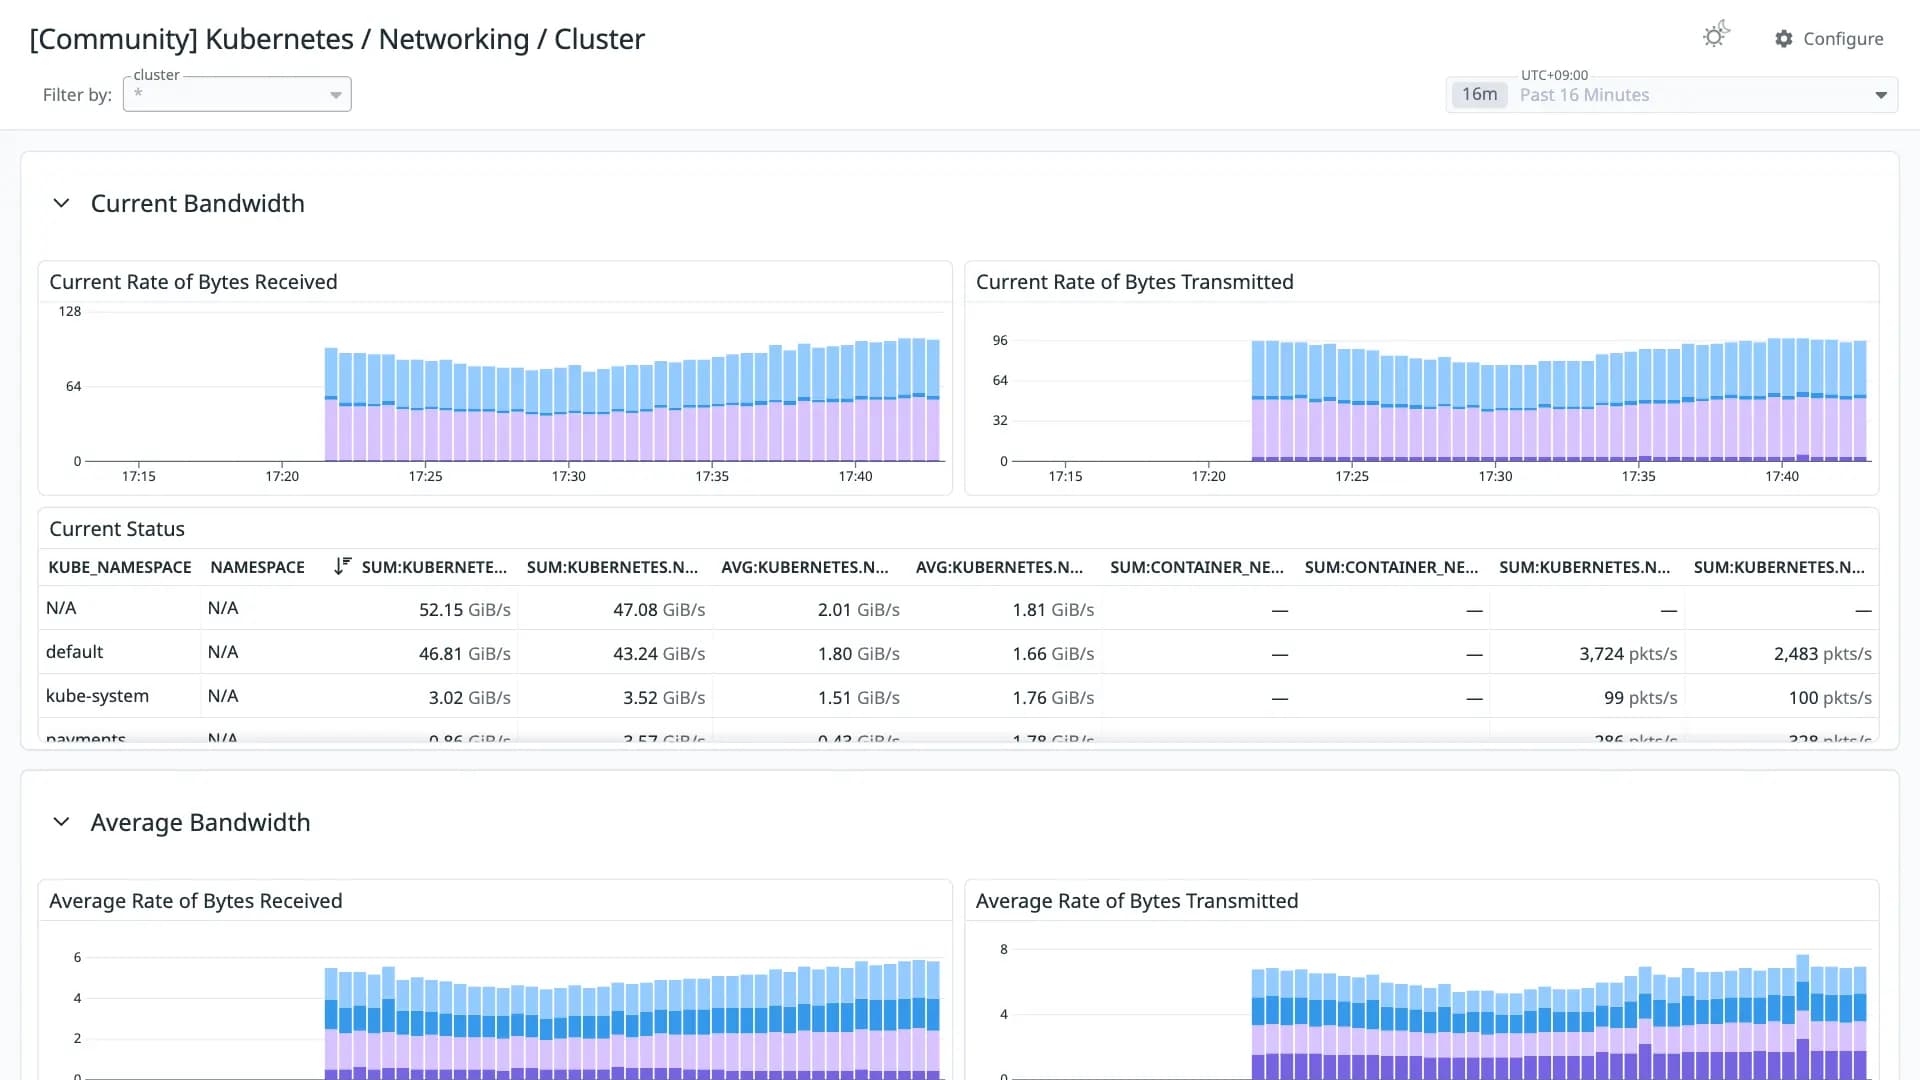Click the Configure gear icon
This screenshot has width=1920, height=1080.
tap(1784, 39)
